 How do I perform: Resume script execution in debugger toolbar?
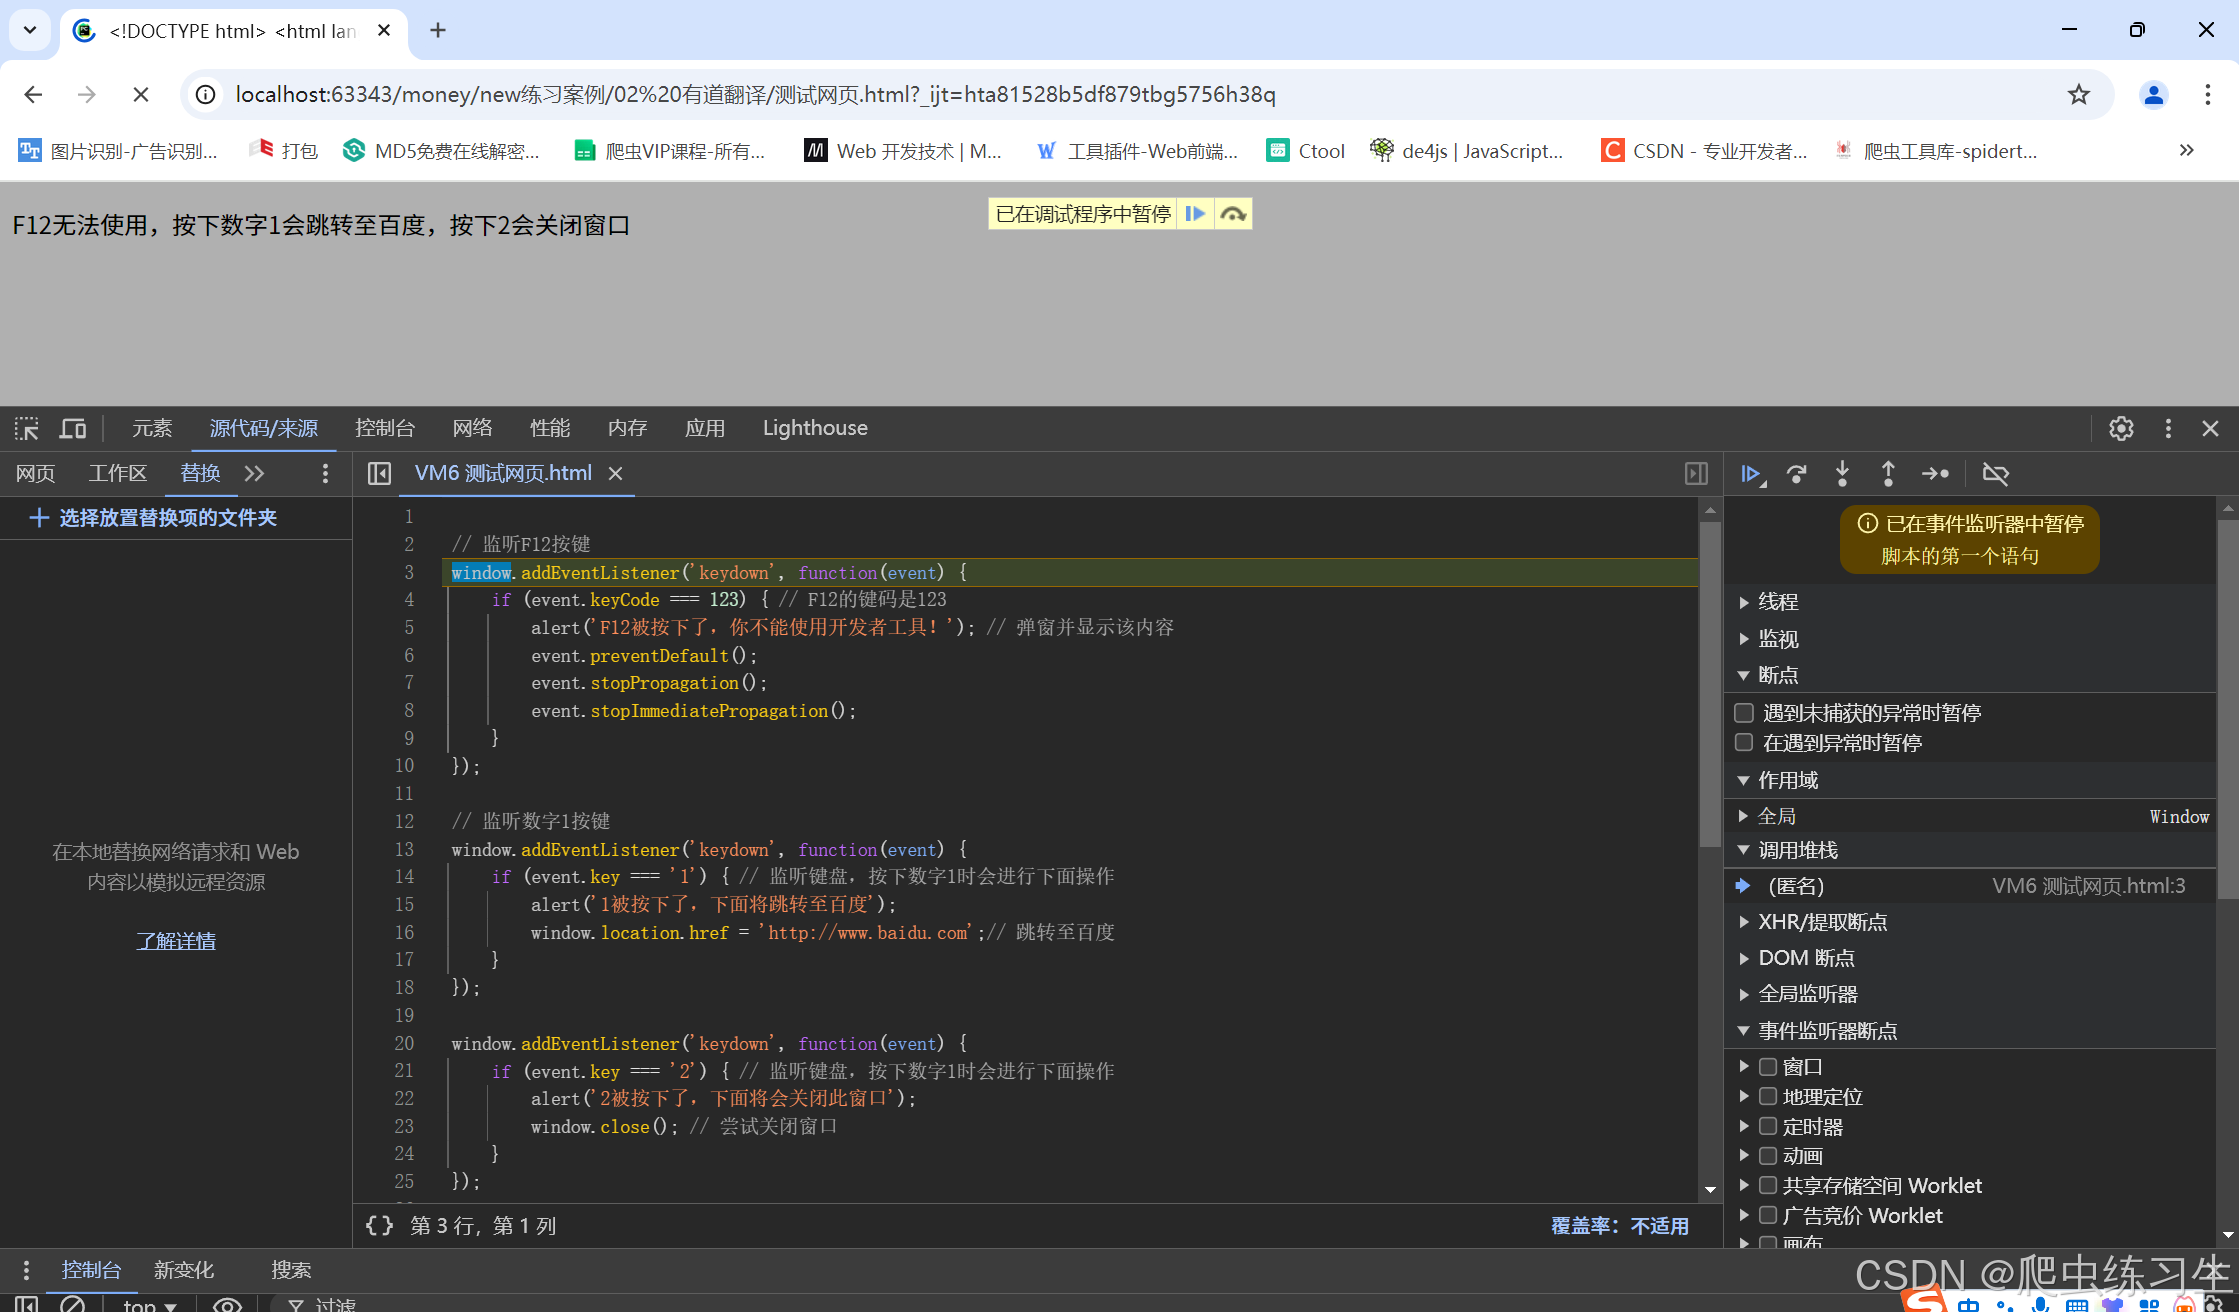point(1750,474)
